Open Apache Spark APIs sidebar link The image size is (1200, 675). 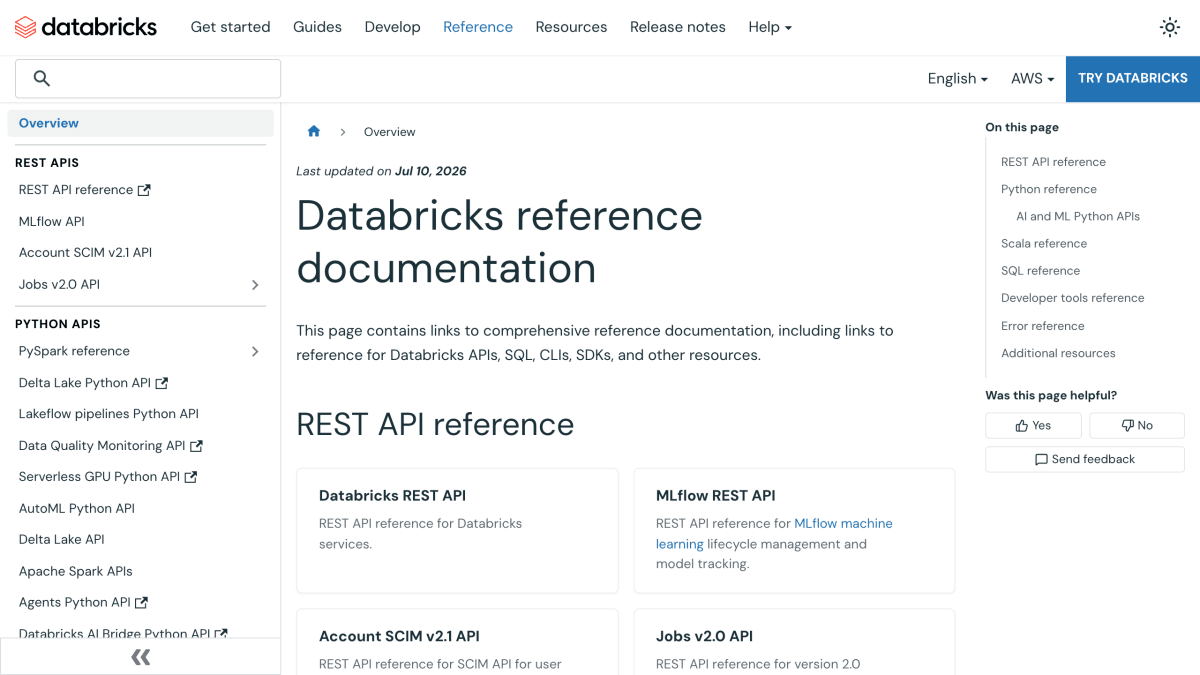76,572
